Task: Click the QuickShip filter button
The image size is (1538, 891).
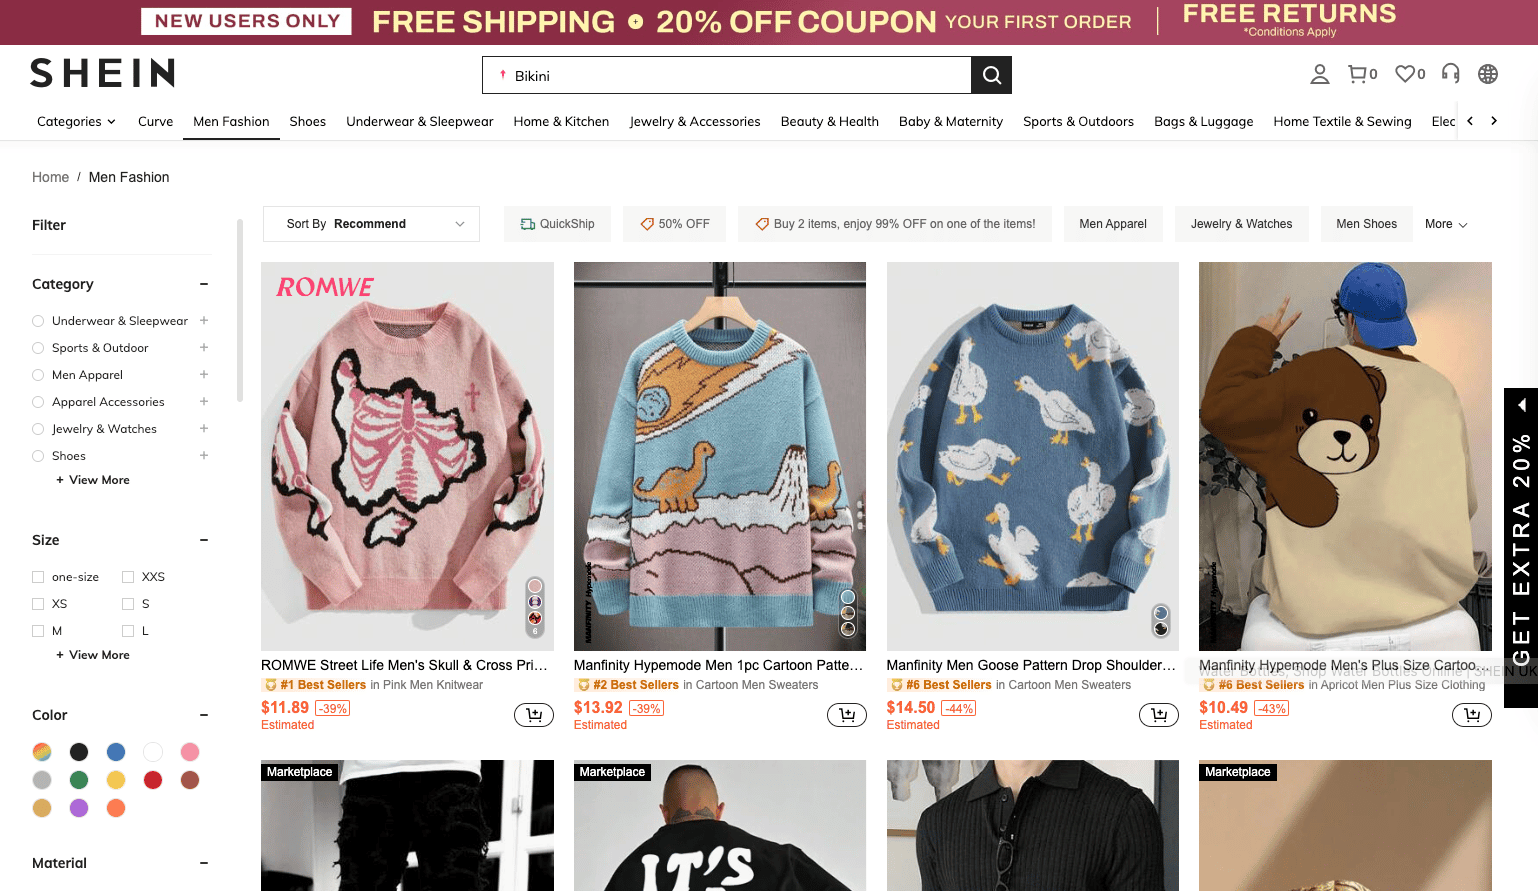Action: click(557, 224)
